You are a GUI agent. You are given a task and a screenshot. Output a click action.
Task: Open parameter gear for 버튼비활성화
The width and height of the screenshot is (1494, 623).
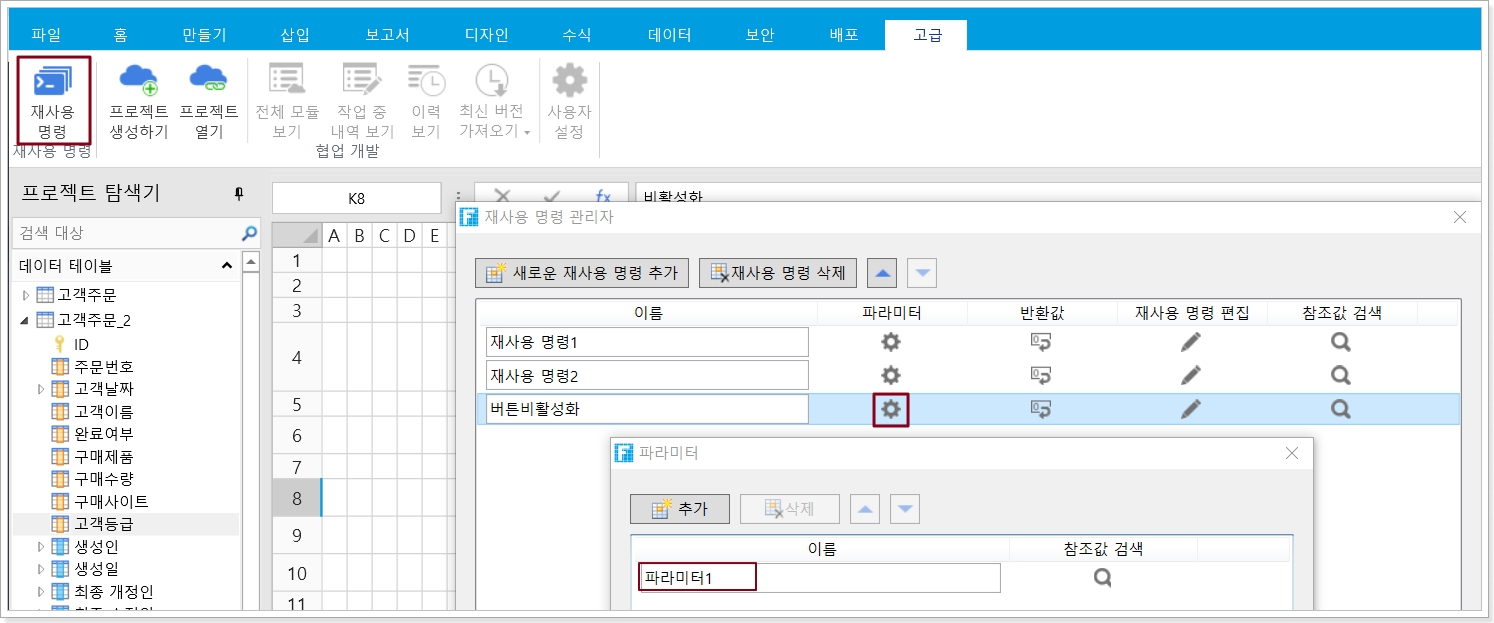pyautogui.click(x=890, y=409)
